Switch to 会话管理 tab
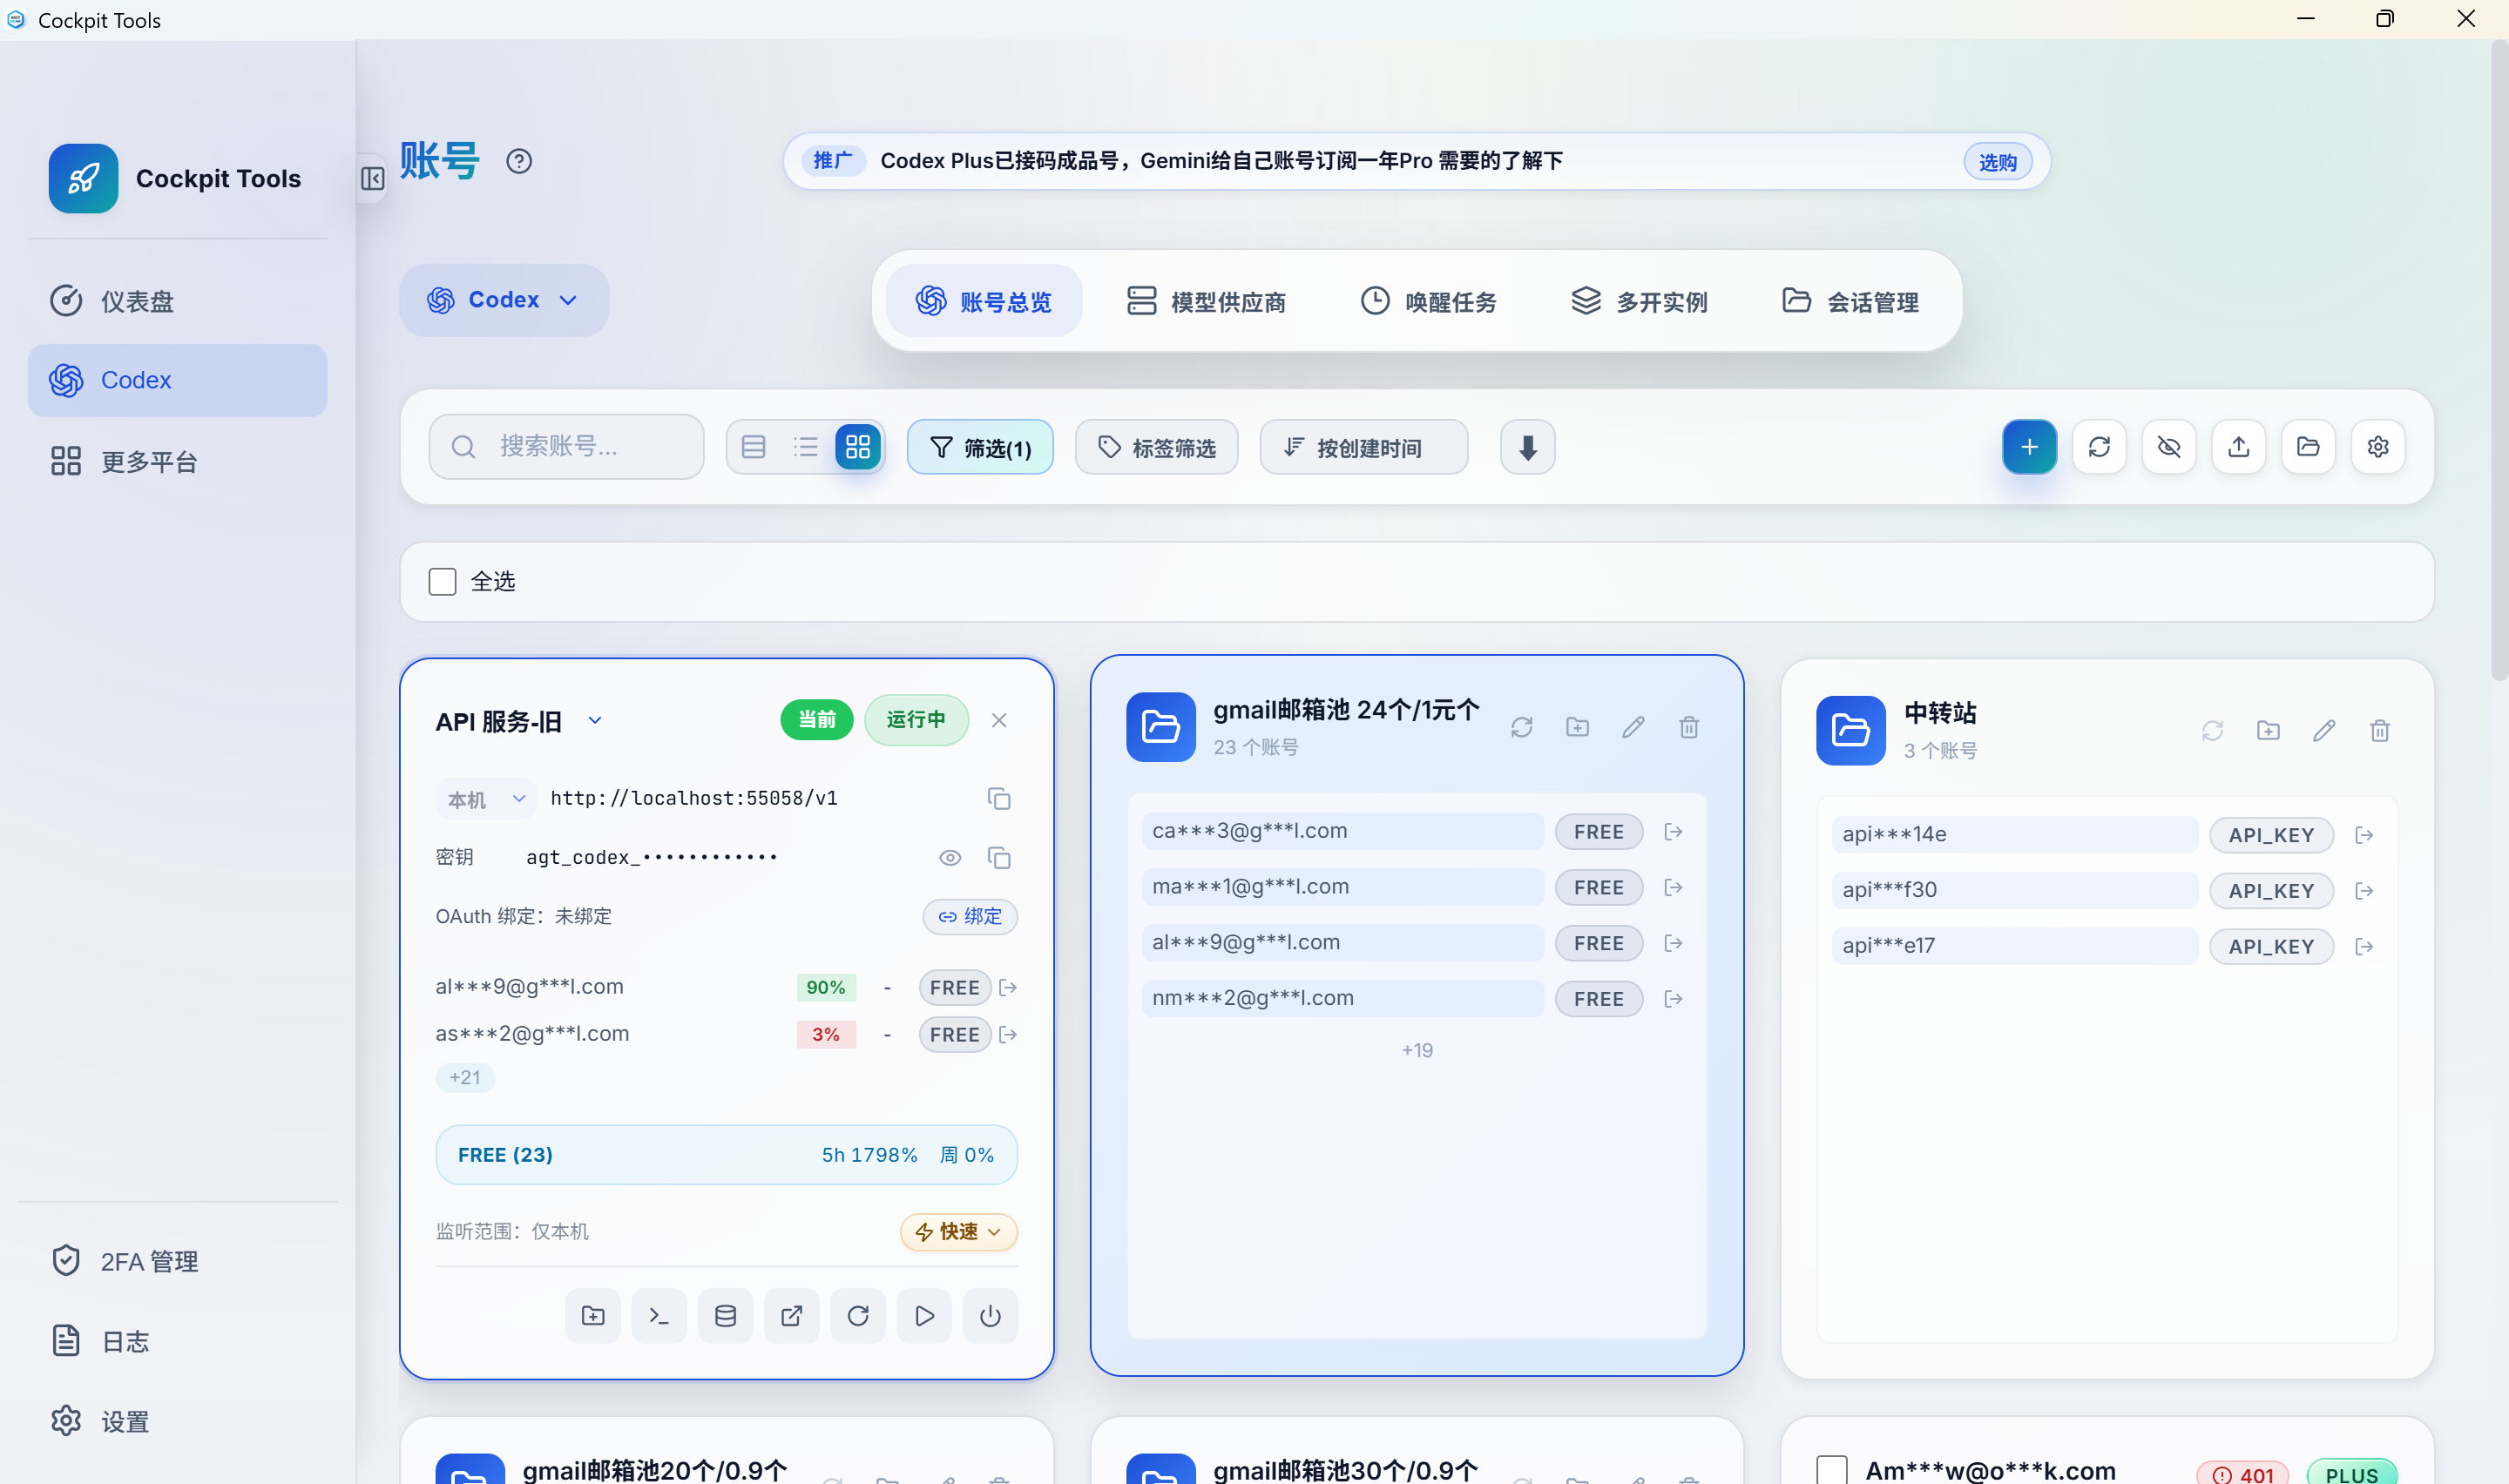2509x1484 pixels. [x=1850, y=301]
